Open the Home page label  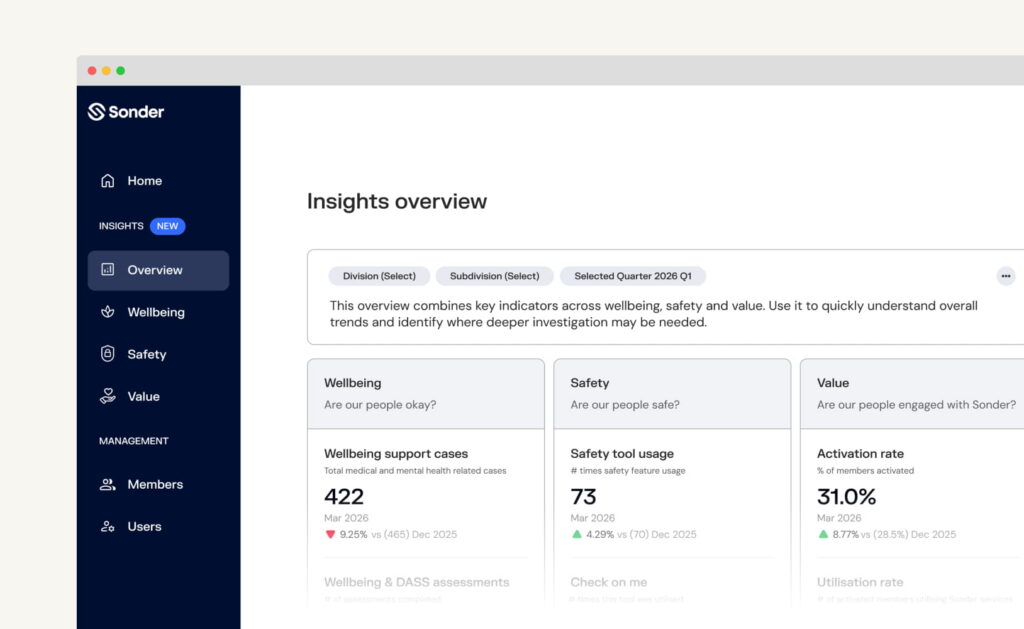click(145, 181)
